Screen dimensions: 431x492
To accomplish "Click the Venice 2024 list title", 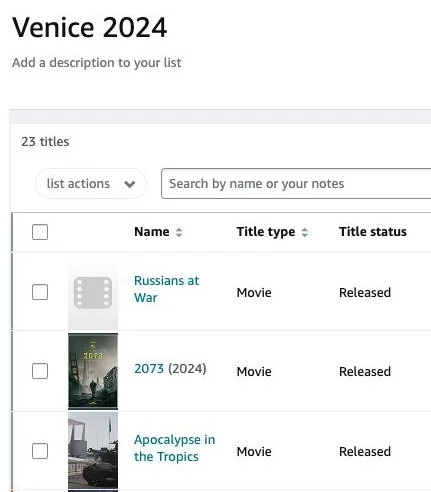I will coord(89,27).
